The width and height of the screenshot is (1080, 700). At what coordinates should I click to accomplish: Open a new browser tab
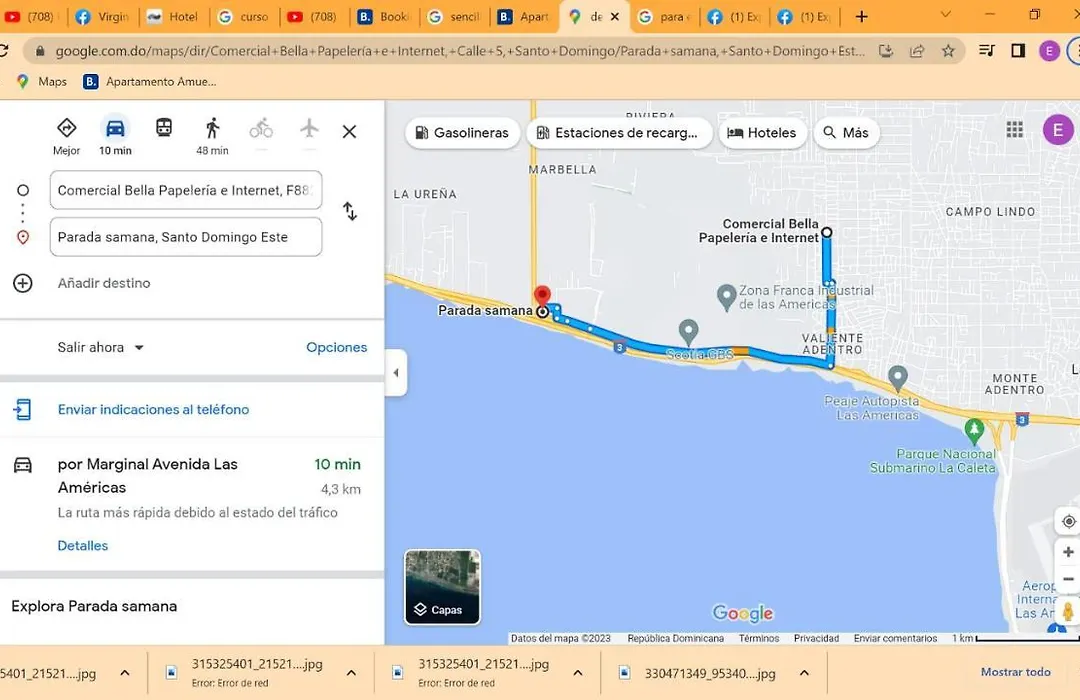tap(861, 17)
